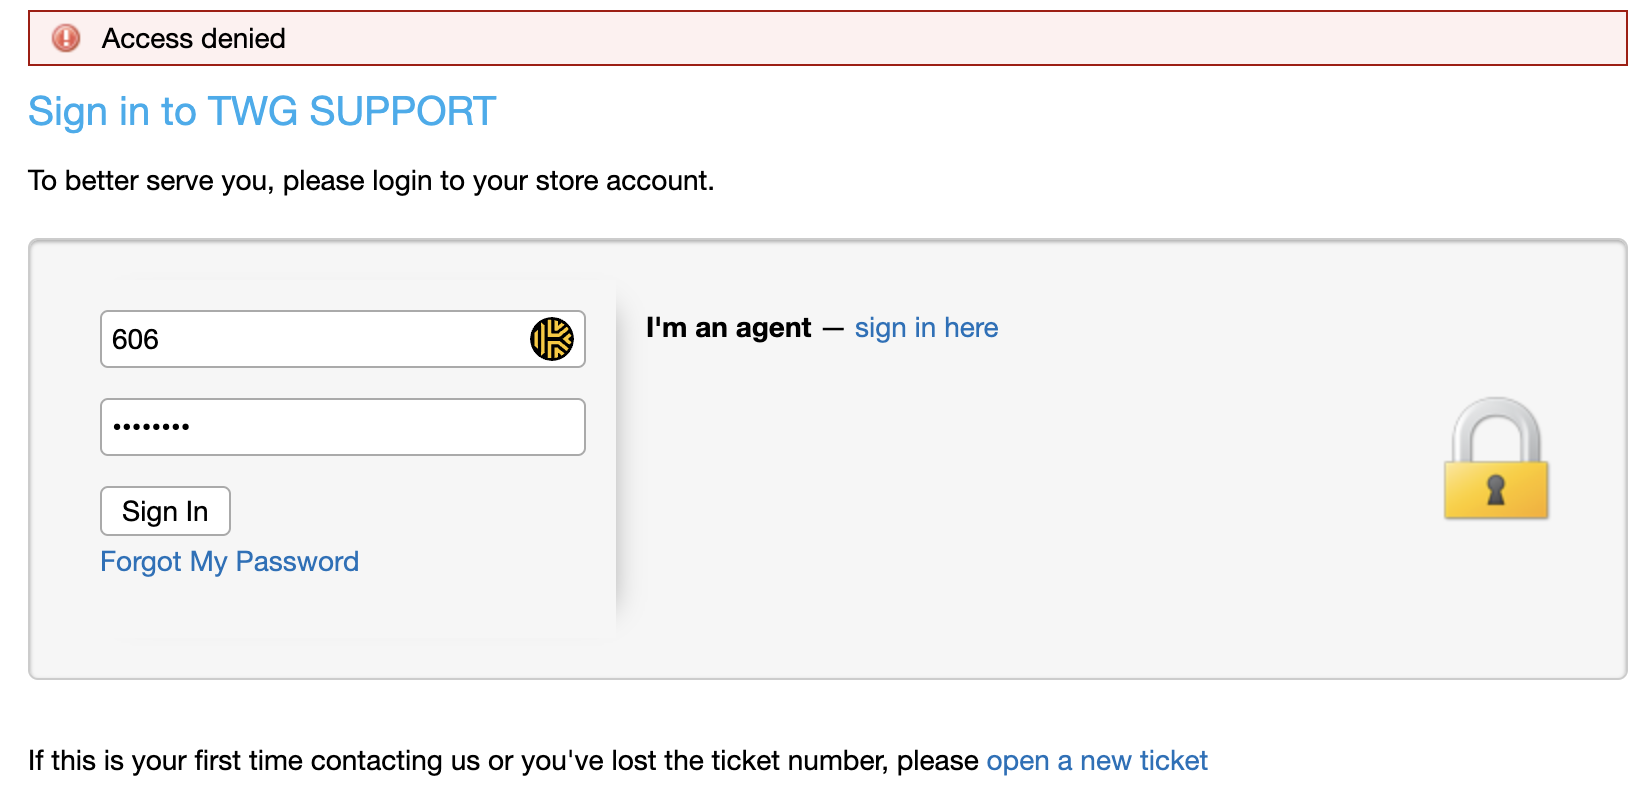
Task: Click the "Sign in to TWG SUPPORT" heading
Action: click(x=262, y=111)
